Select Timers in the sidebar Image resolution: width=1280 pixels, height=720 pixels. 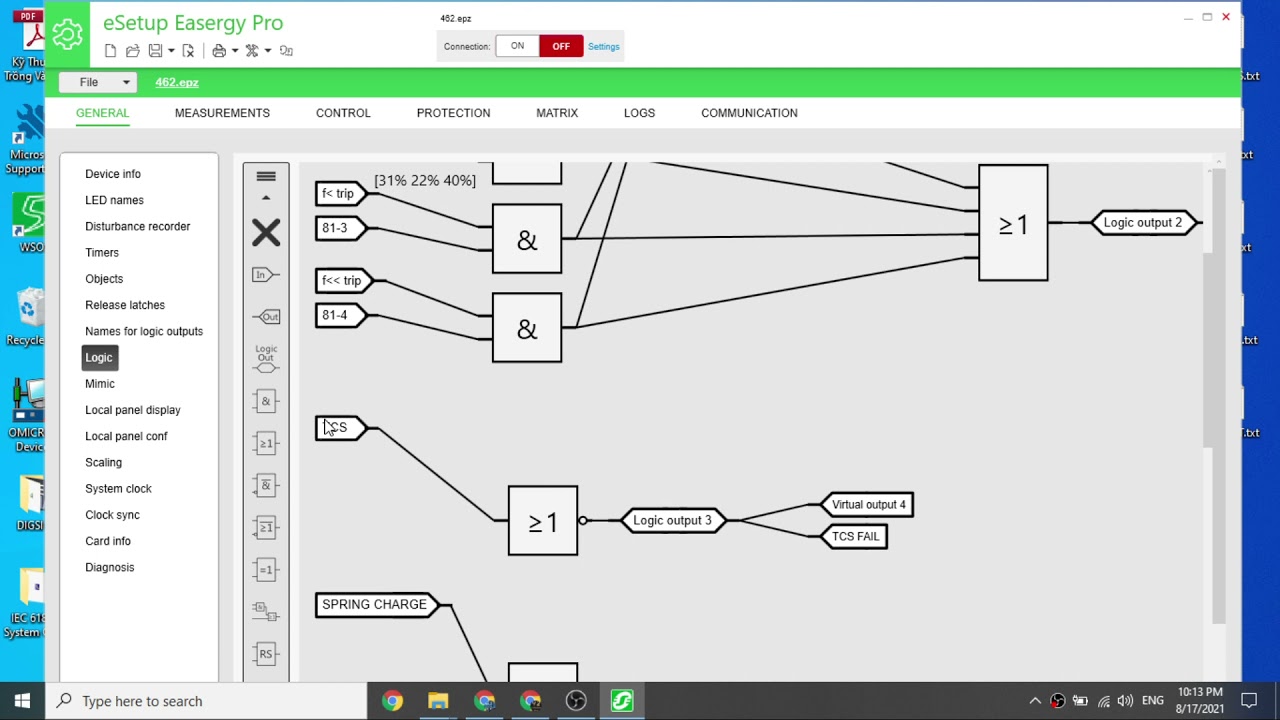click(x=102, y=253)
